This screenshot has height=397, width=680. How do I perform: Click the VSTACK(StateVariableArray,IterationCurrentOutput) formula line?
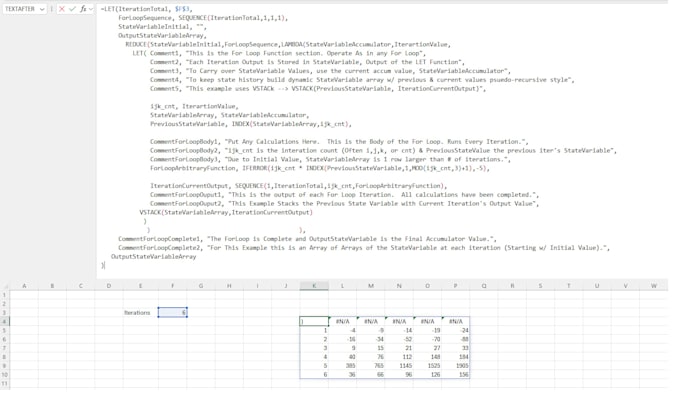pos(226,212)
